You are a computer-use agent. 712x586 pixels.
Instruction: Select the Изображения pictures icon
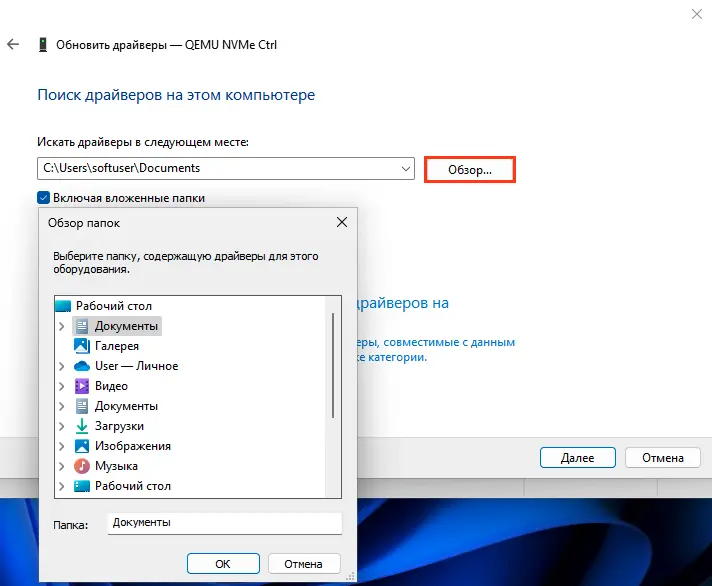[82, 446]
